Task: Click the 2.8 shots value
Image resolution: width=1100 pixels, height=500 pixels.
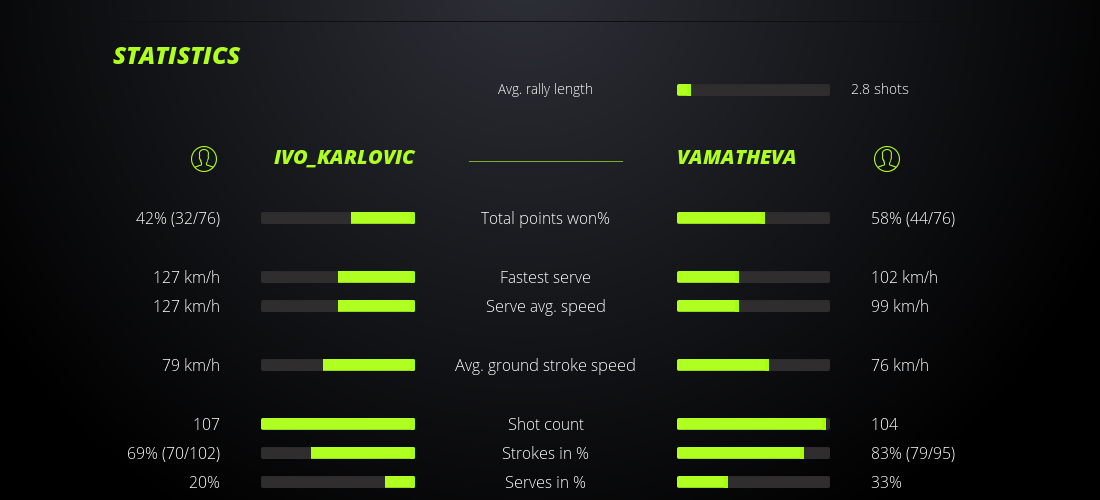Action: click(x=880, y=89)
